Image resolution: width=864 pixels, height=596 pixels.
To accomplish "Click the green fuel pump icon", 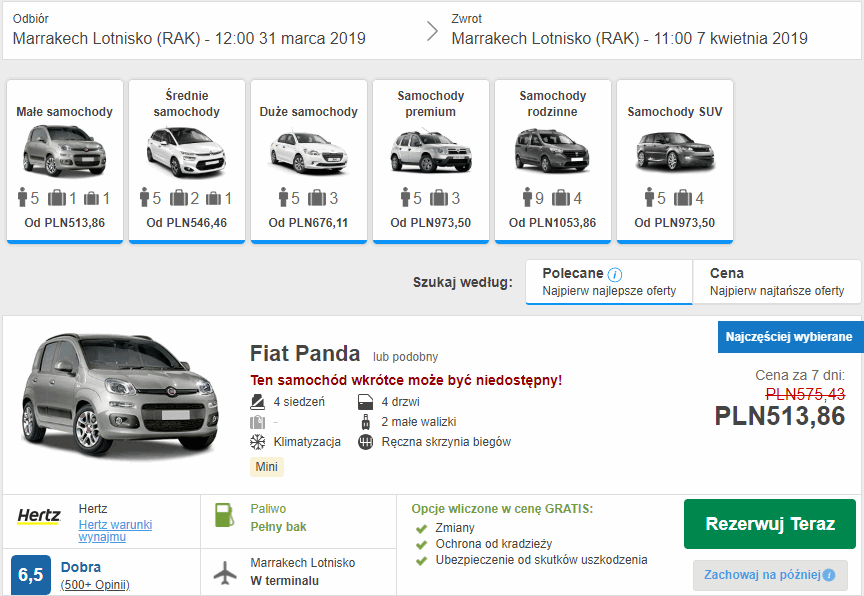I will (224, 515).
